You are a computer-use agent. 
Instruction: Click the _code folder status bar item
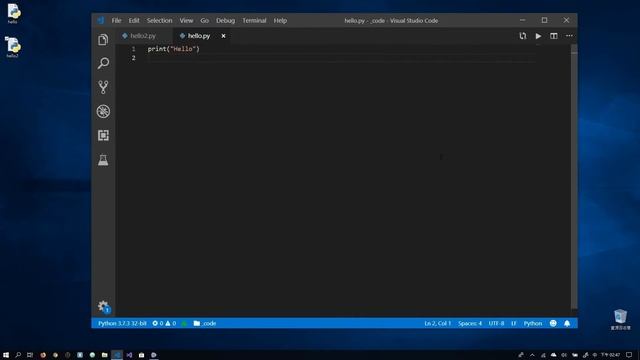point(205,323)
